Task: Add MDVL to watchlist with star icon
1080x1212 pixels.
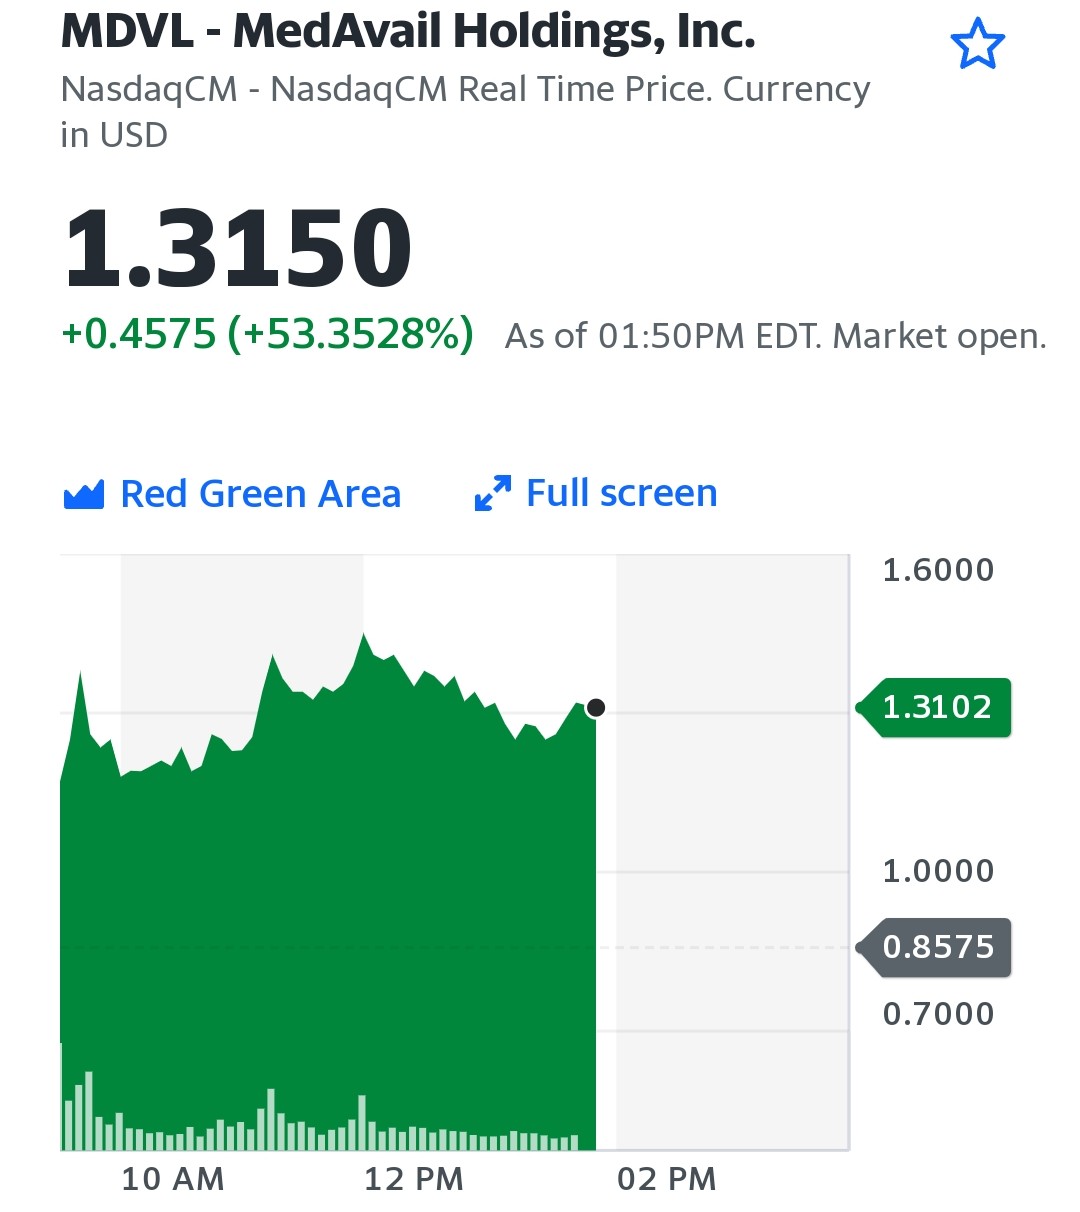Action: 977,45
